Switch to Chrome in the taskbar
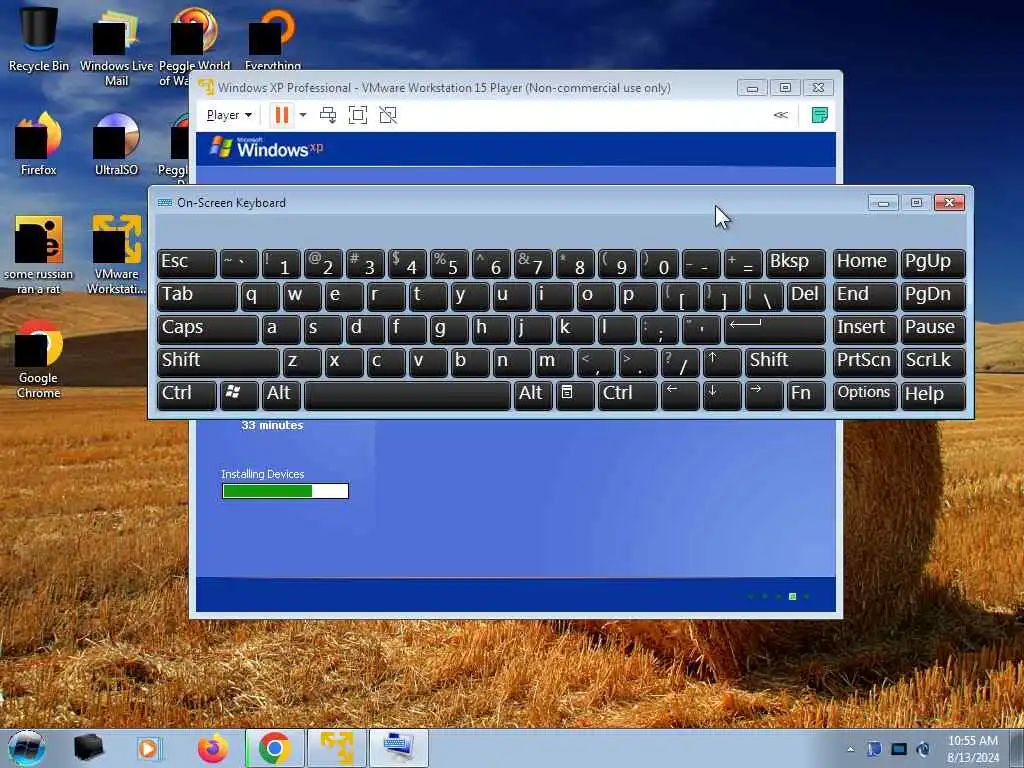The height and width of the screenshot is (768, 1024). 274,748
